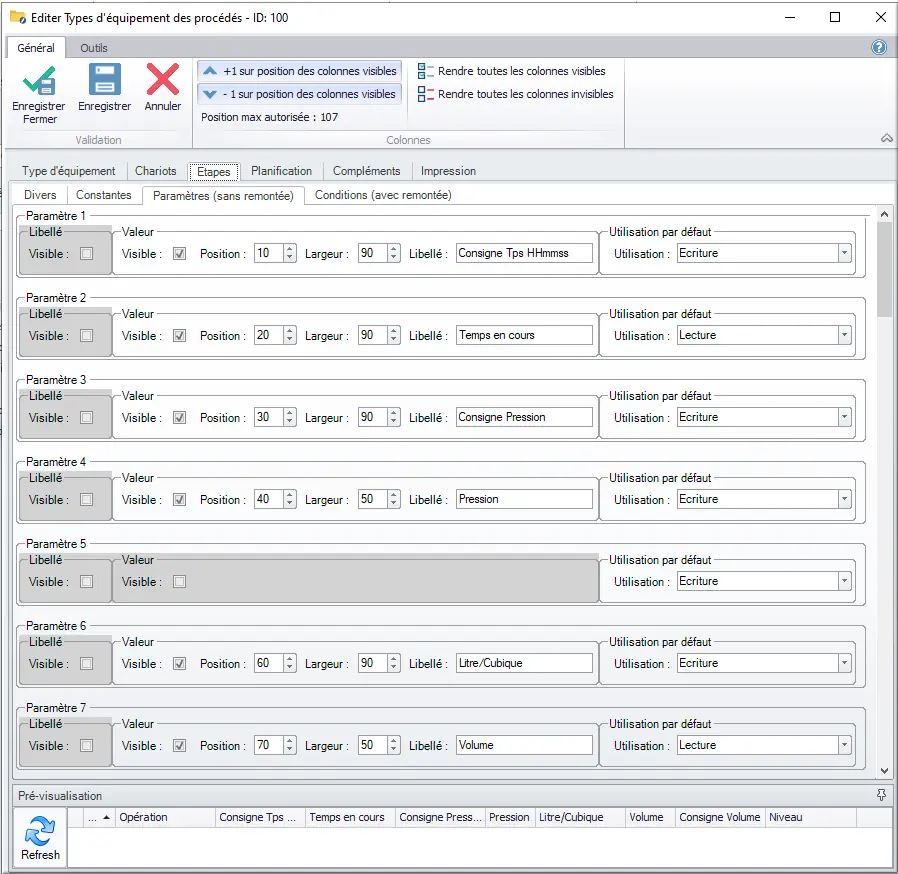This screenshot has width=898, height=874.
Task: Click Paramètre 7 Volume label field
Action: click(x=524, y=745)
